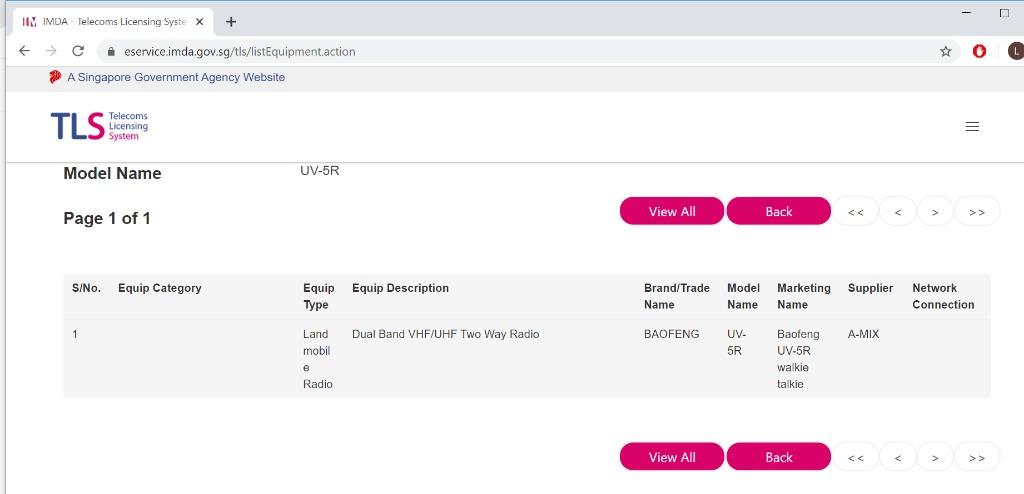Click the Singapore lion head icon

55,77
